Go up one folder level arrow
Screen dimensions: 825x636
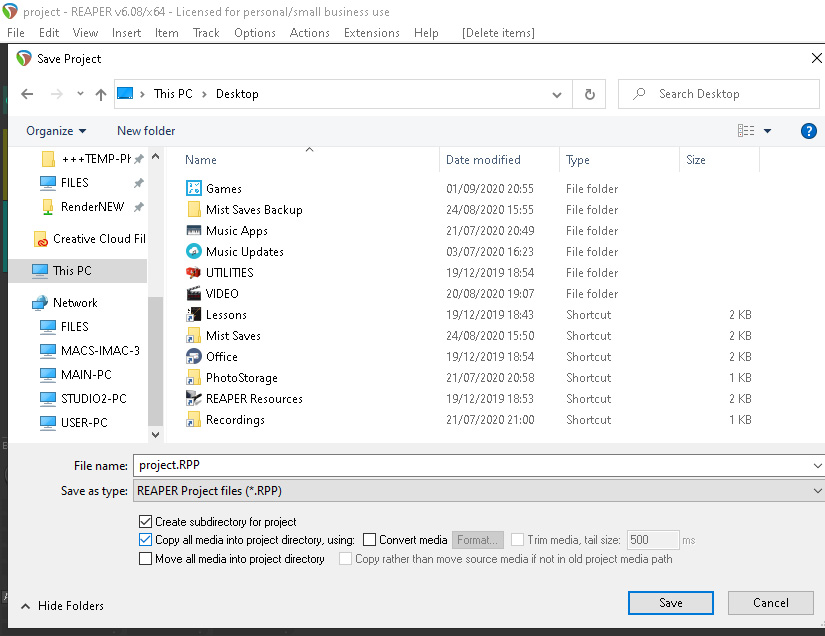pyautogui.click(x=100, y=94)
